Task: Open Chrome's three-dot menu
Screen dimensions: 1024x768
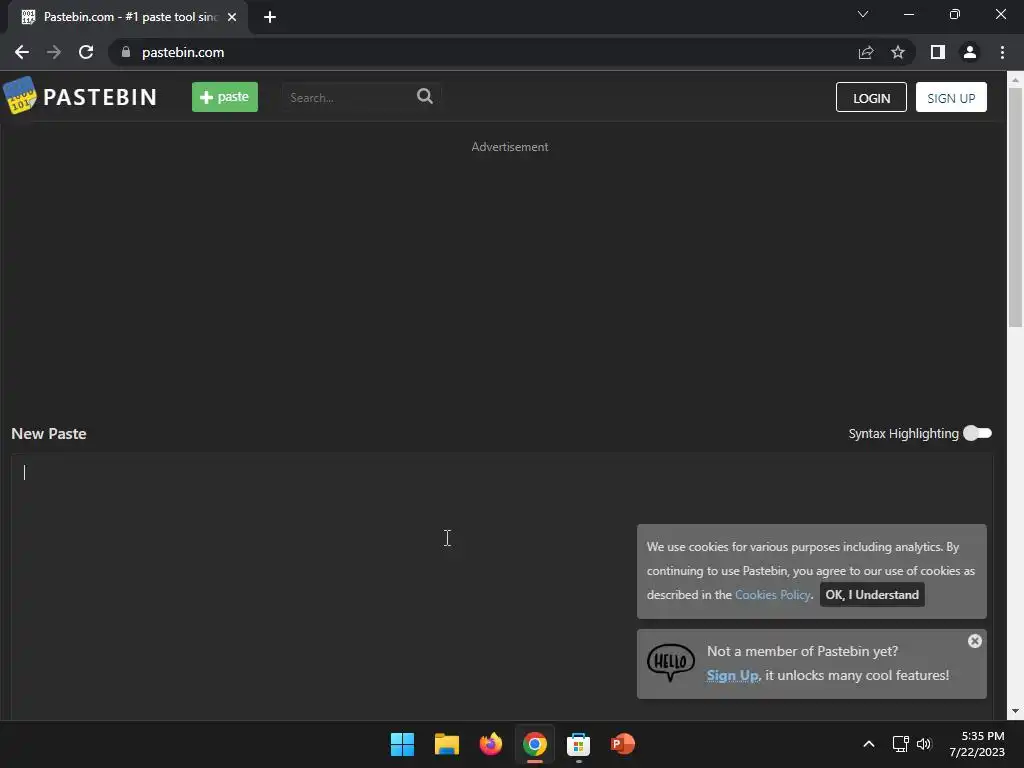Action: click(1002, 52)
